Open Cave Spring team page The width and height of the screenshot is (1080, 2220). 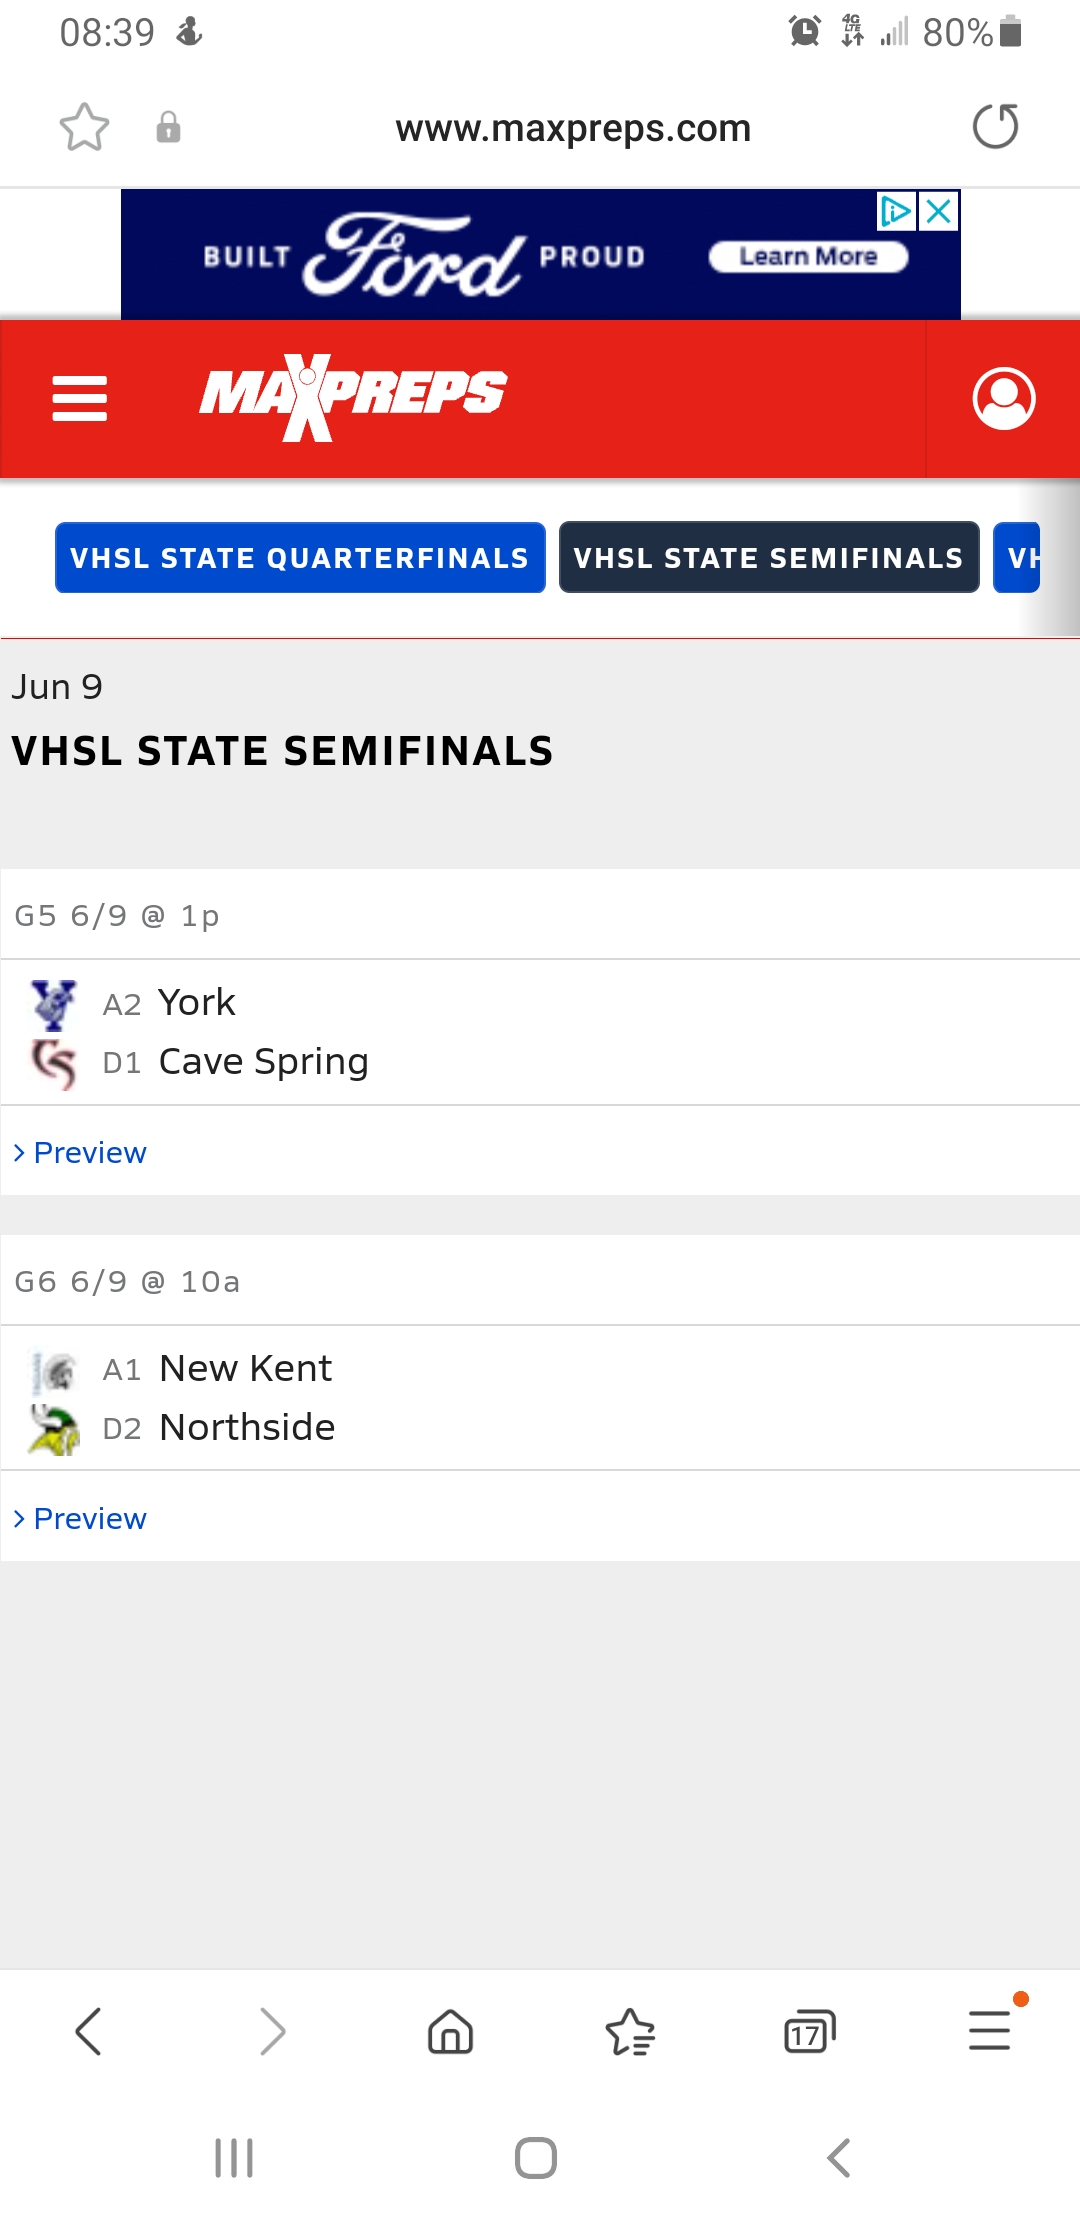pos(264,1062)
